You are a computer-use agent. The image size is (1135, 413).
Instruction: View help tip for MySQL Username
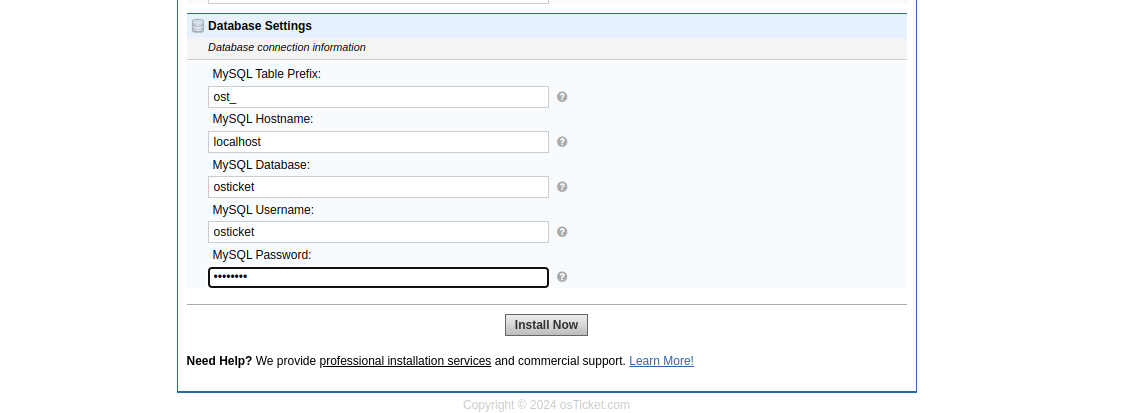[562, 232]
